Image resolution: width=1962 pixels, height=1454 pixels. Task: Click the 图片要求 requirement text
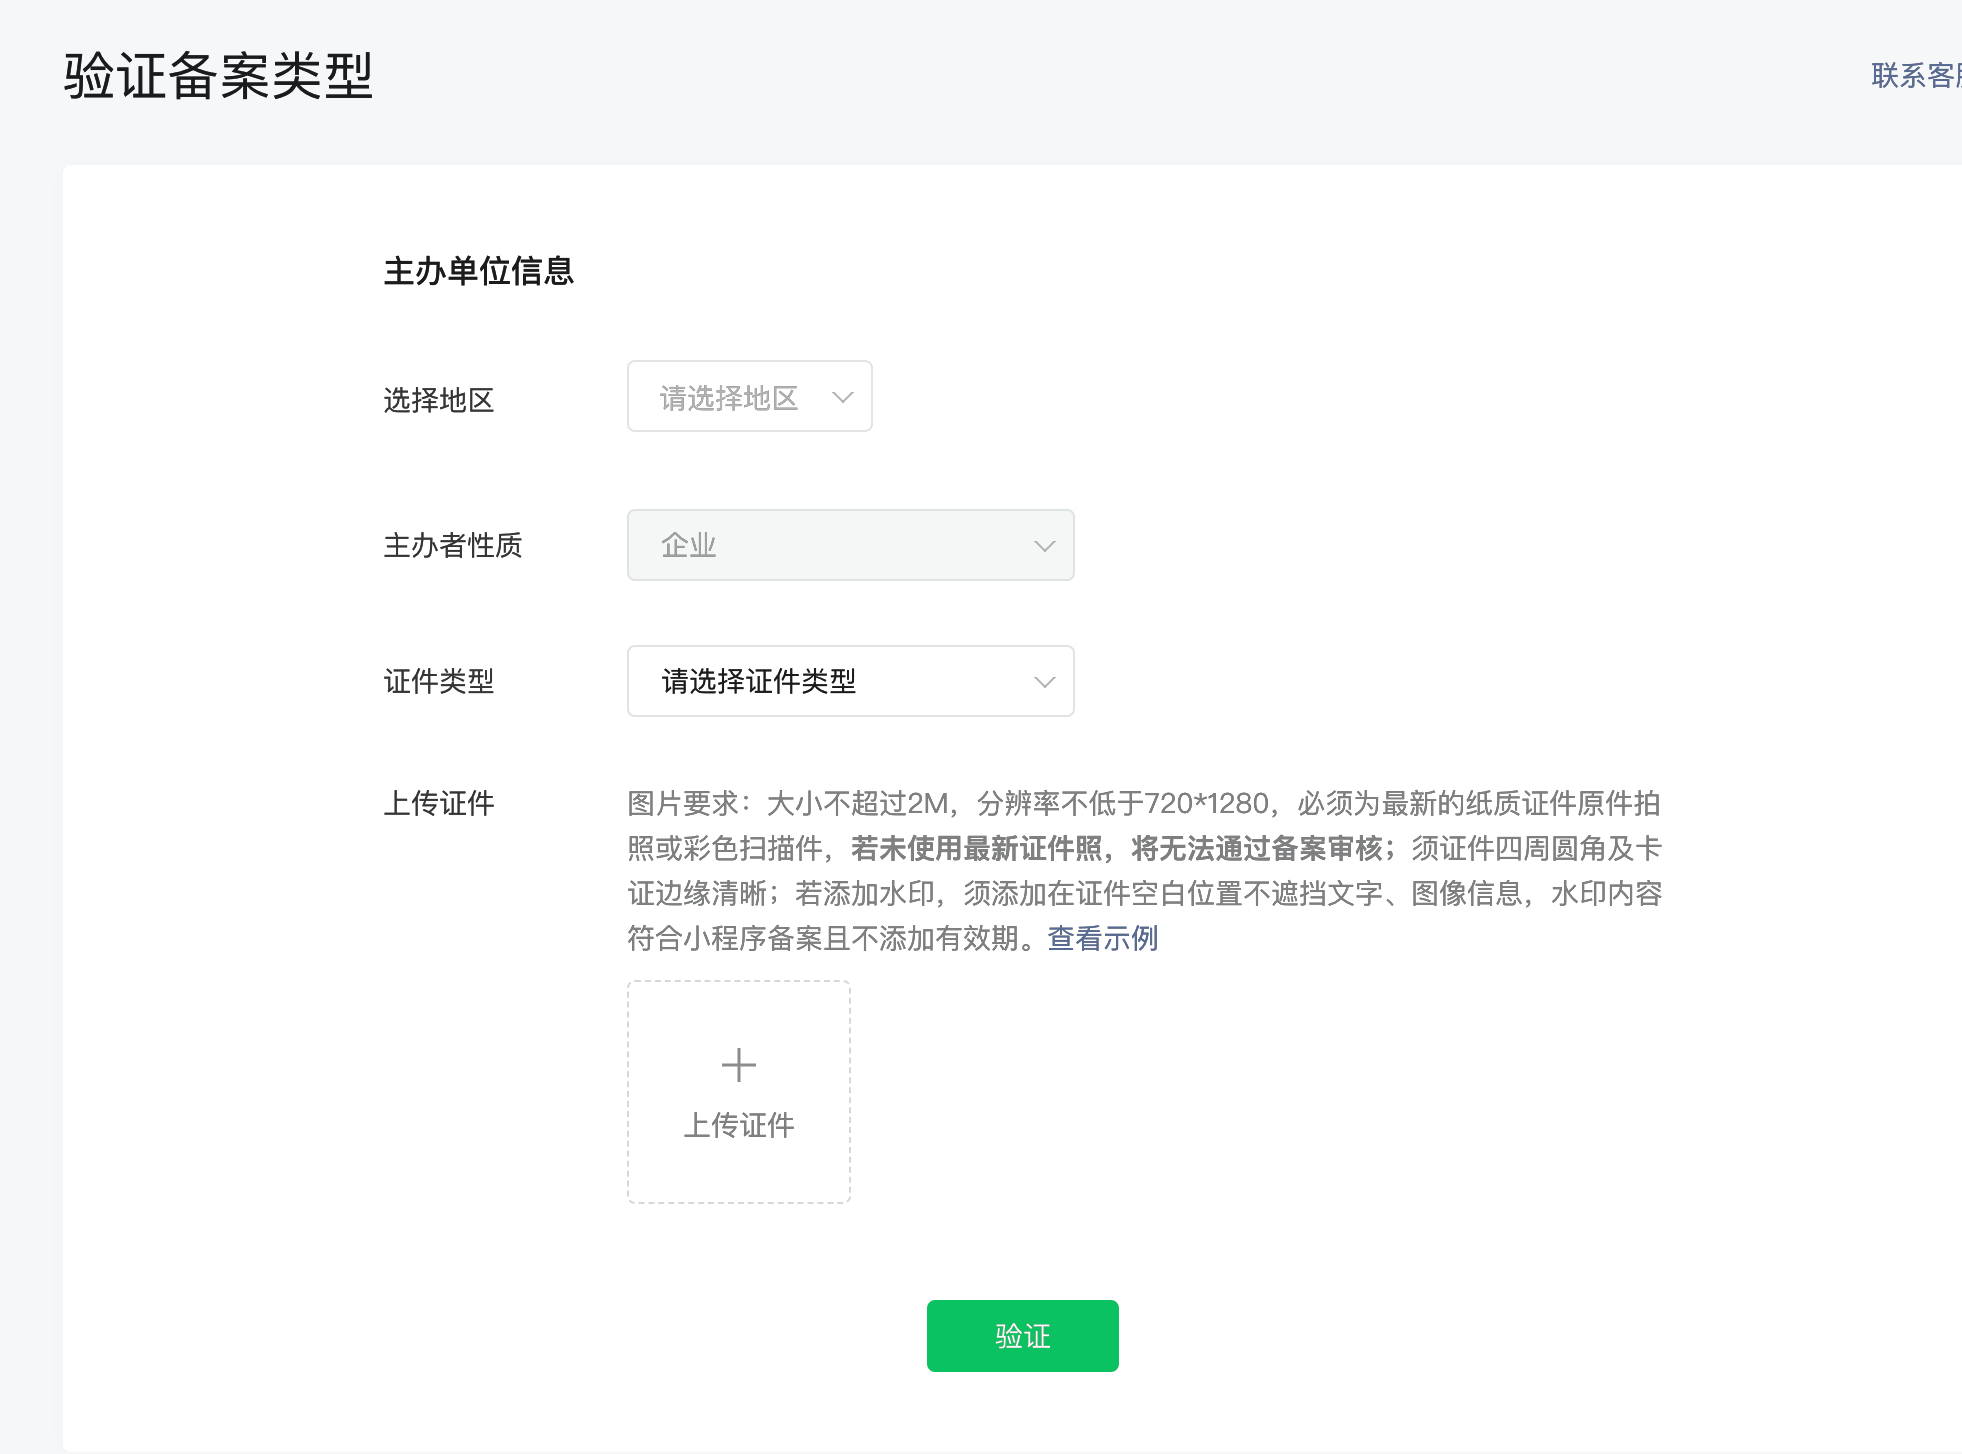683,803
